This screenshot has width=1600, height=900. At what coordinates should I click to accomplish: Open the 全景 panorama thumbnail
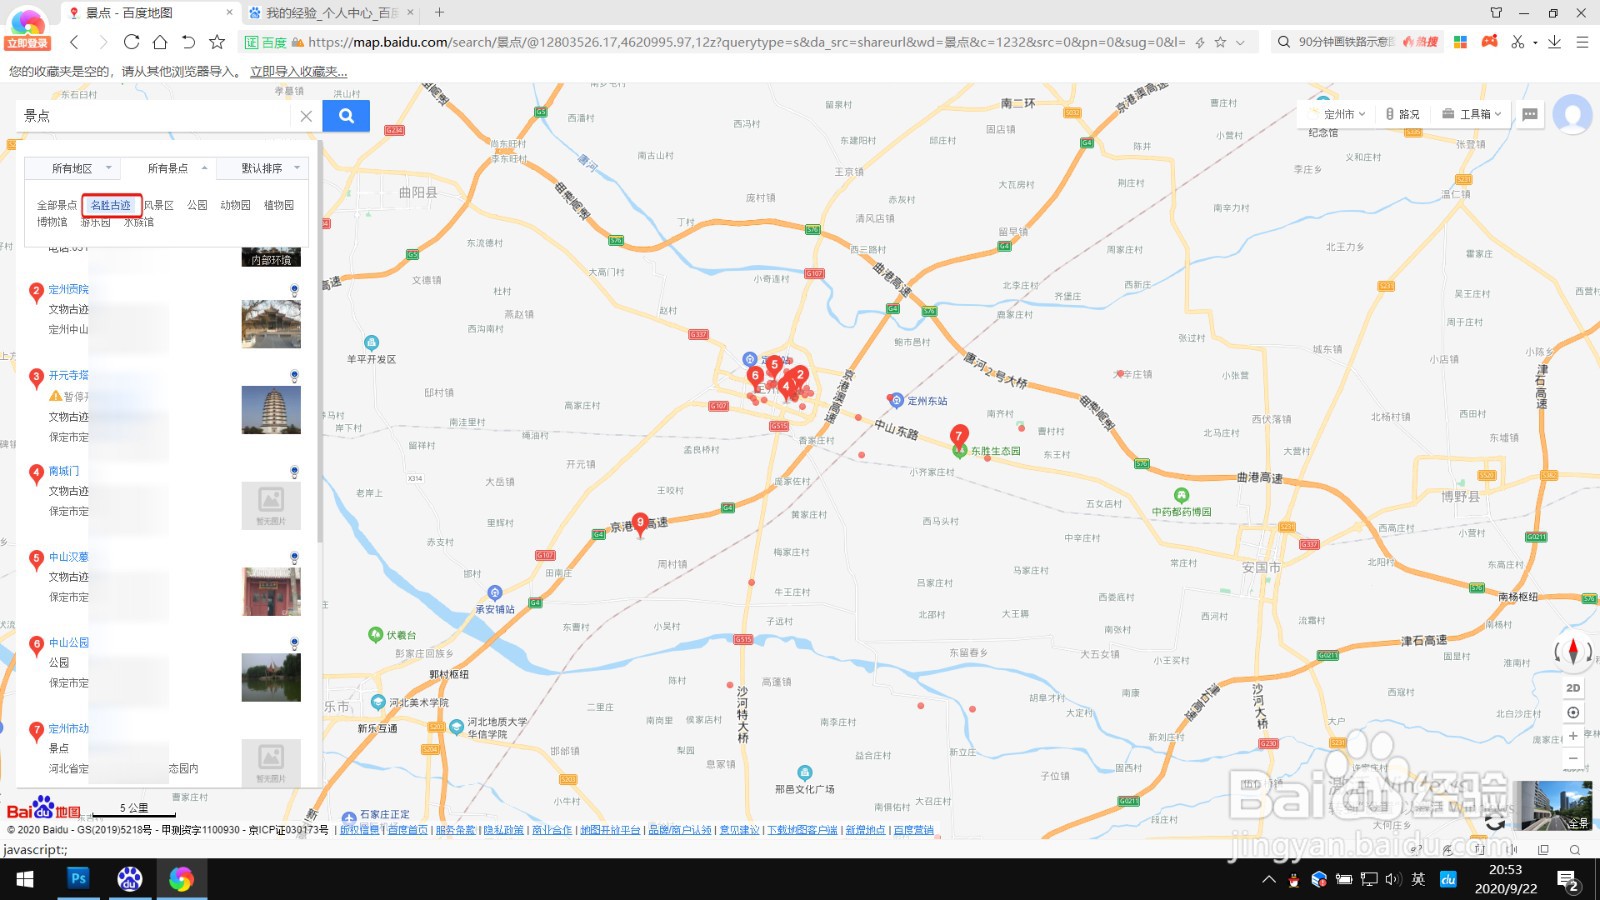click(x=1552, y=806)
